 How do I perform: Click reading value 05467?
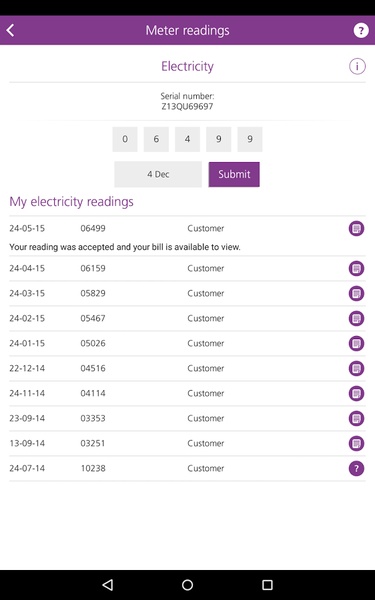click(93, 318)
